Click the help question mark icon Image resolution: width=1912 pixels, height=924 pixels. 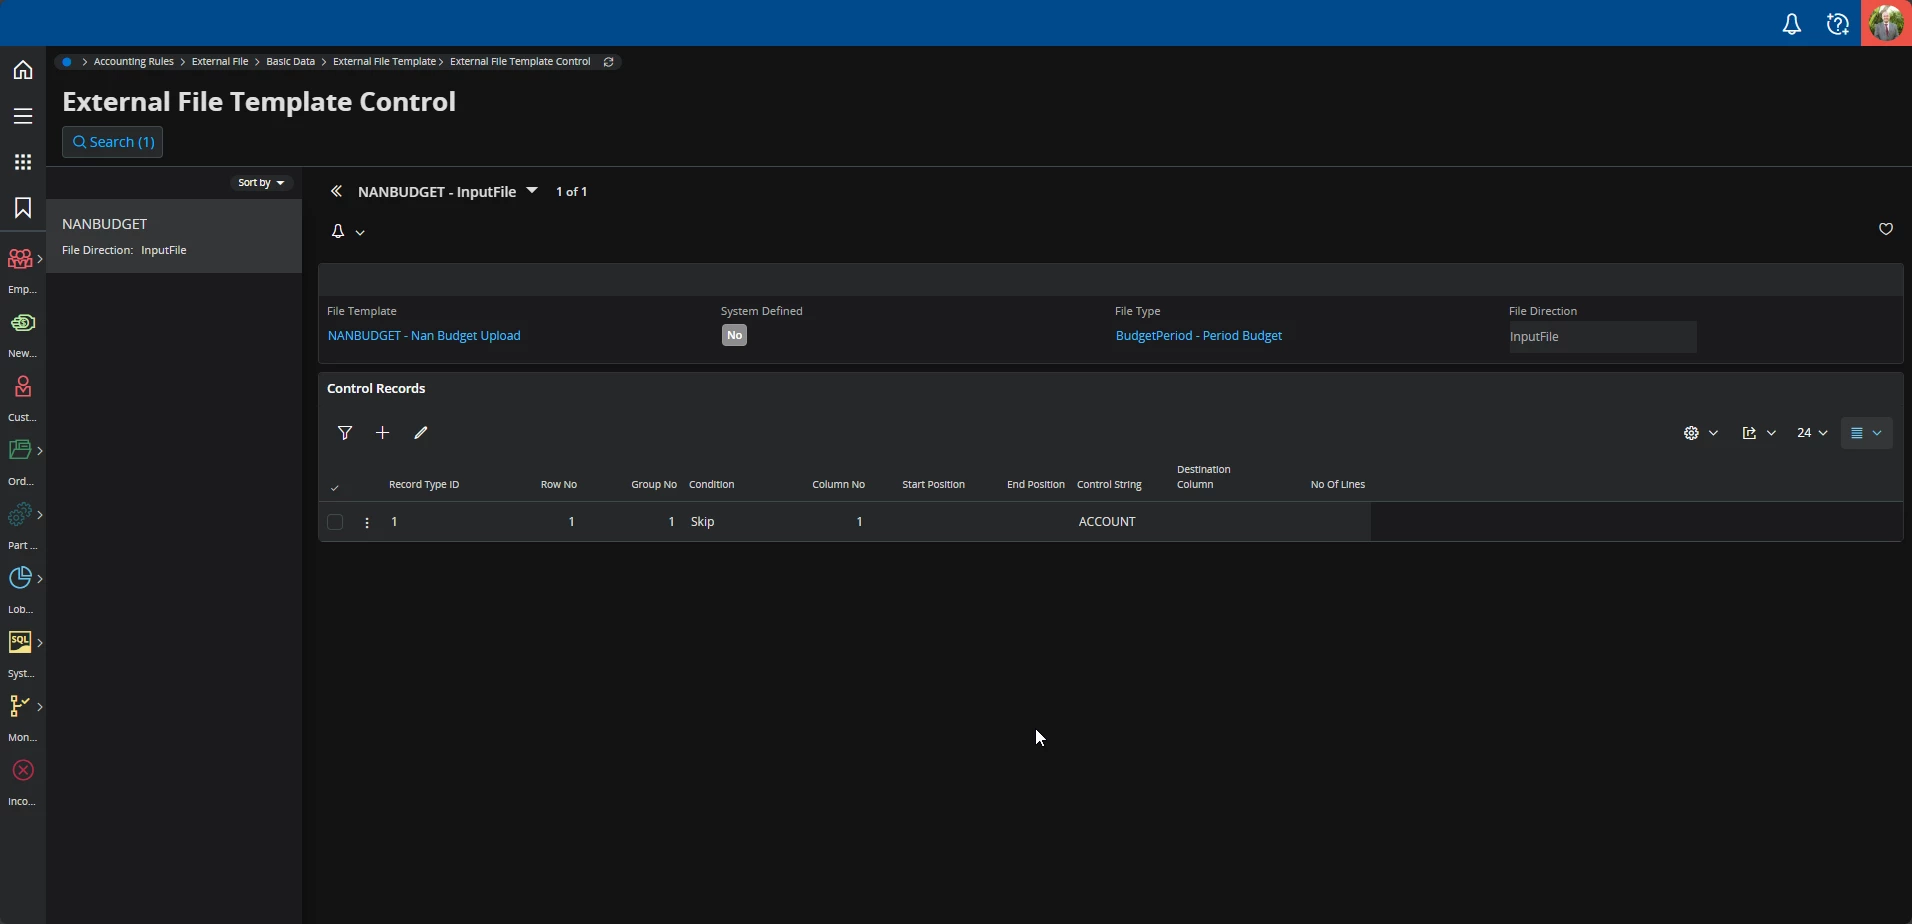tap(1838, 24)
